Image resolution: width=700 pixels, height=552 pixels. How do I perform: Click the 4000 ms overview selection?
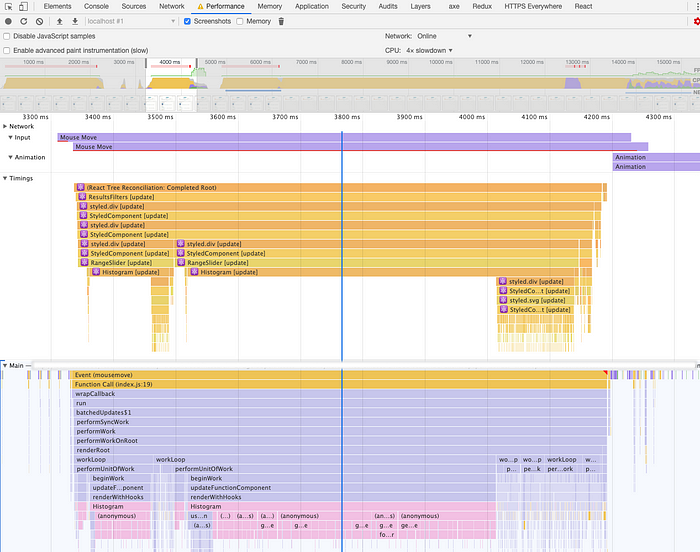[x=171, y=85]
